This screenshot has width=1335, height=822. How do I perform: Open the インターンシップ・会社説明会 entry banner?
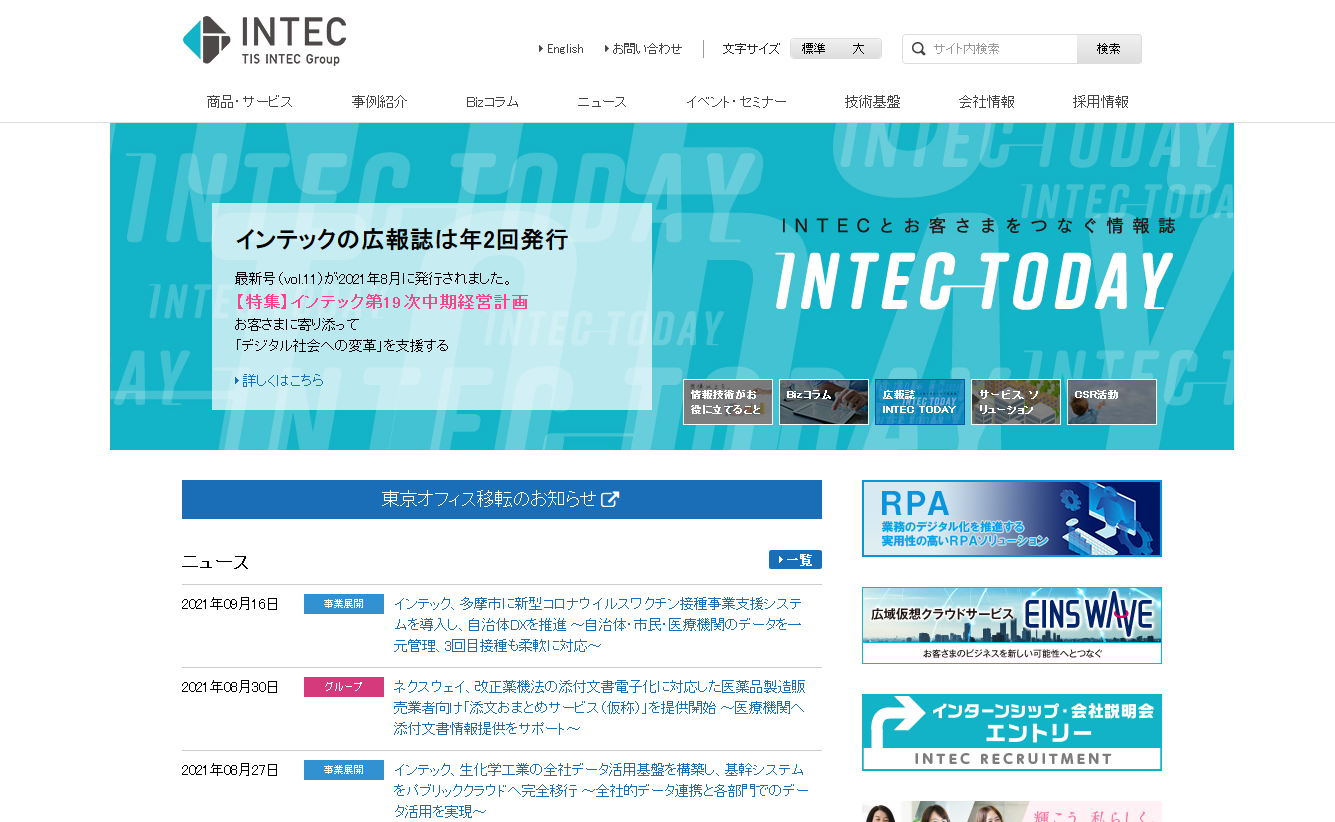point(1011,732)
